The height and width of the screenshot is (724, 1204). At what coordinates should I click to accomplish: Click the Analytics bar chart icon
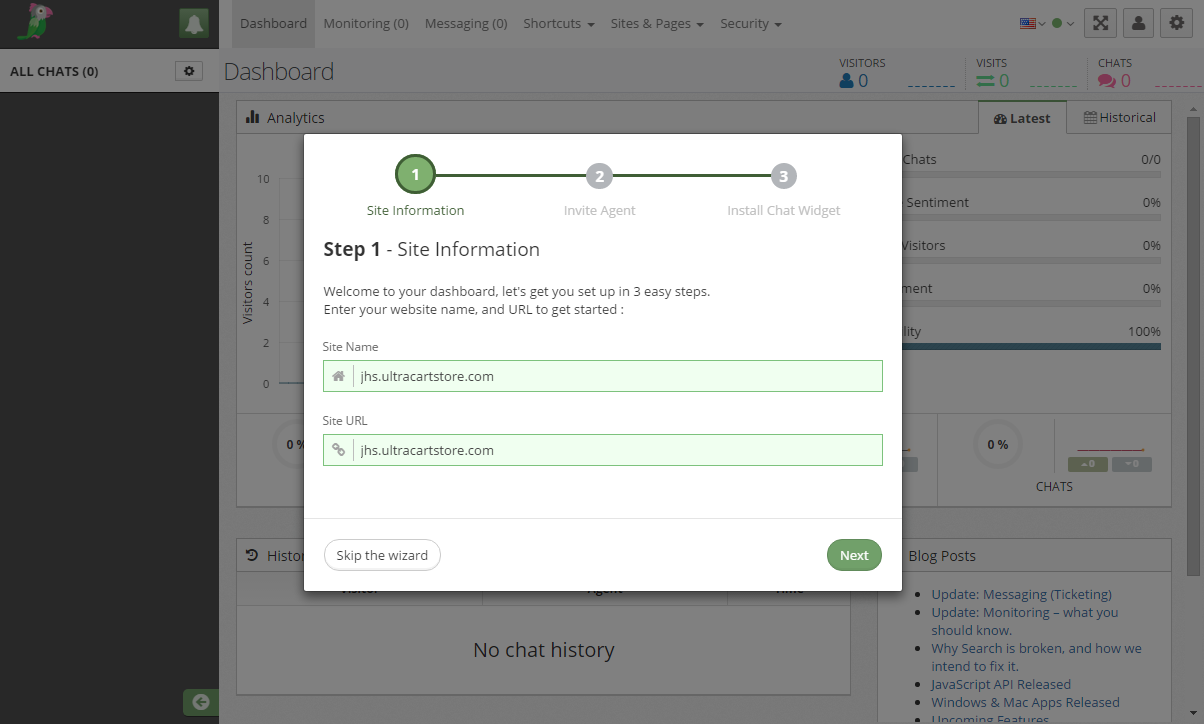pos(253,117)
